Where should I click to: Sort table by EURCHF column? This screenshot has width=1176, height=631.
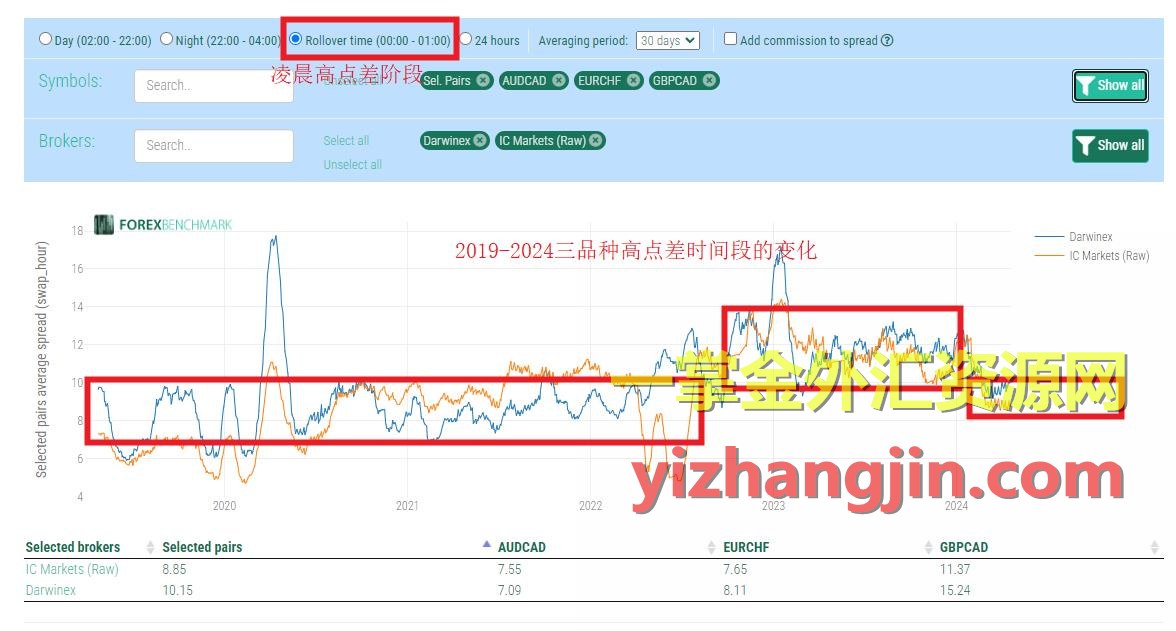click(x=746, y=547)
